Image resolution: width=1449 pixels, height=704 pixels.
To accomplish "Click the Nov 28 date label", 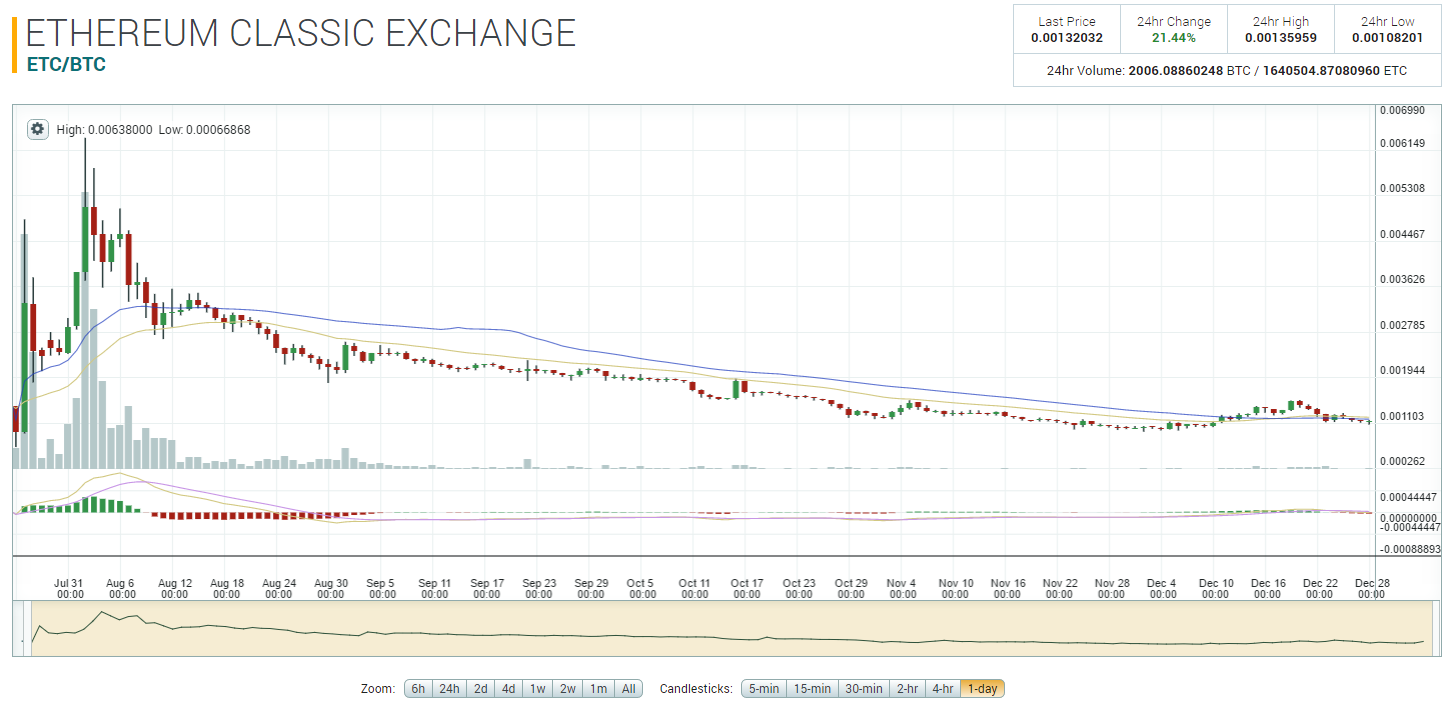I will click(x=1111, y=588).
